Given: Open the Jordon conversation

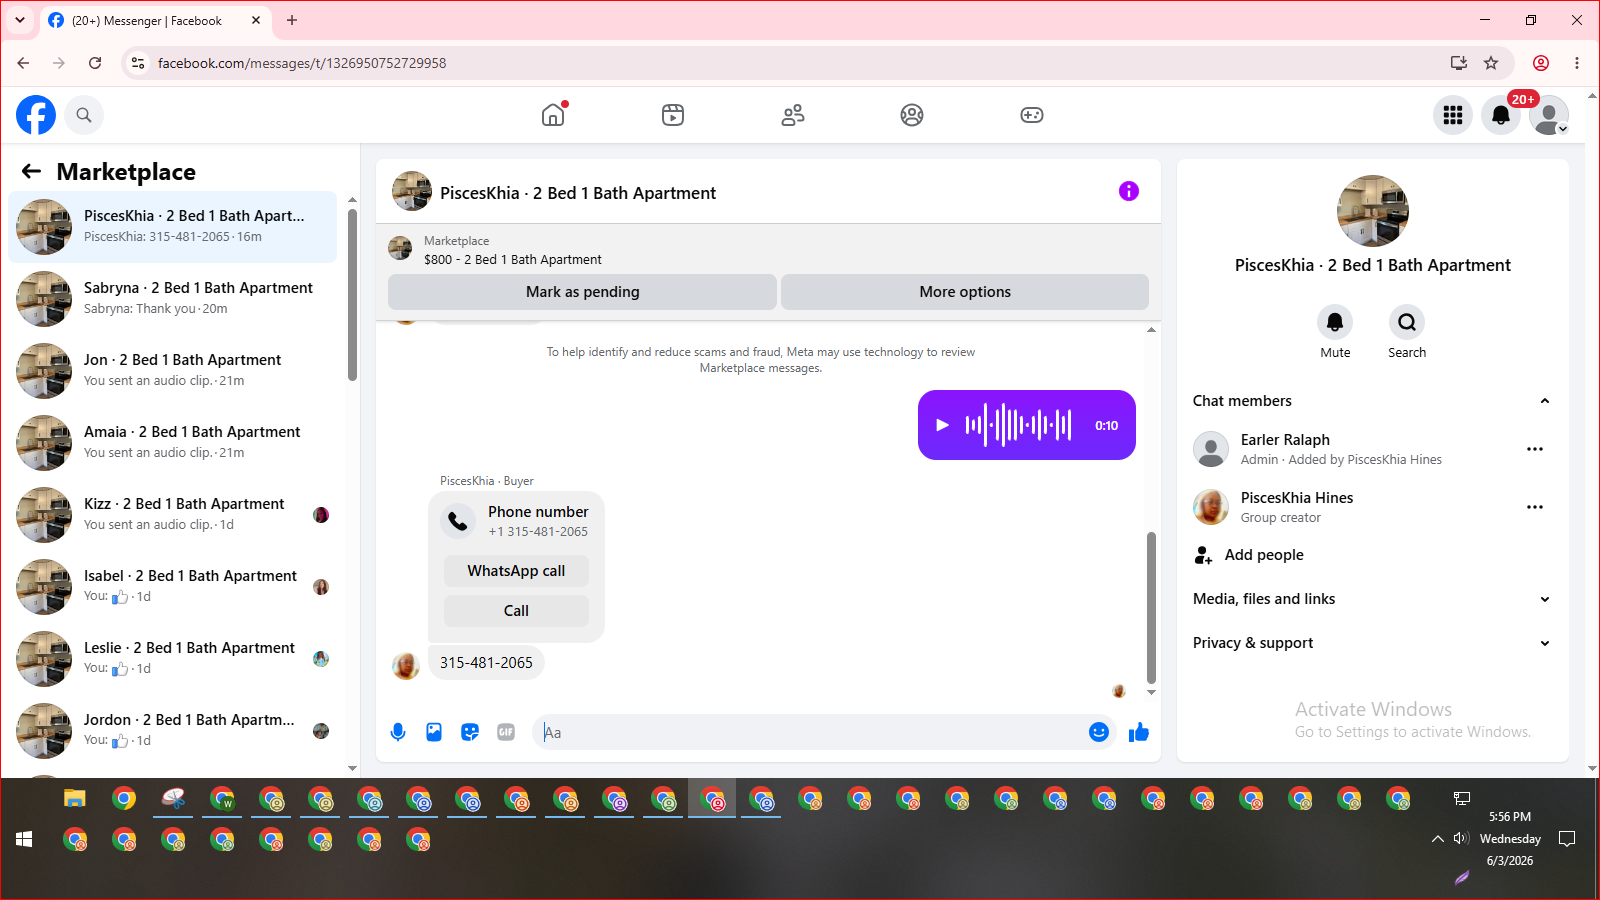Looking at the screenshot, I should 173,731.
